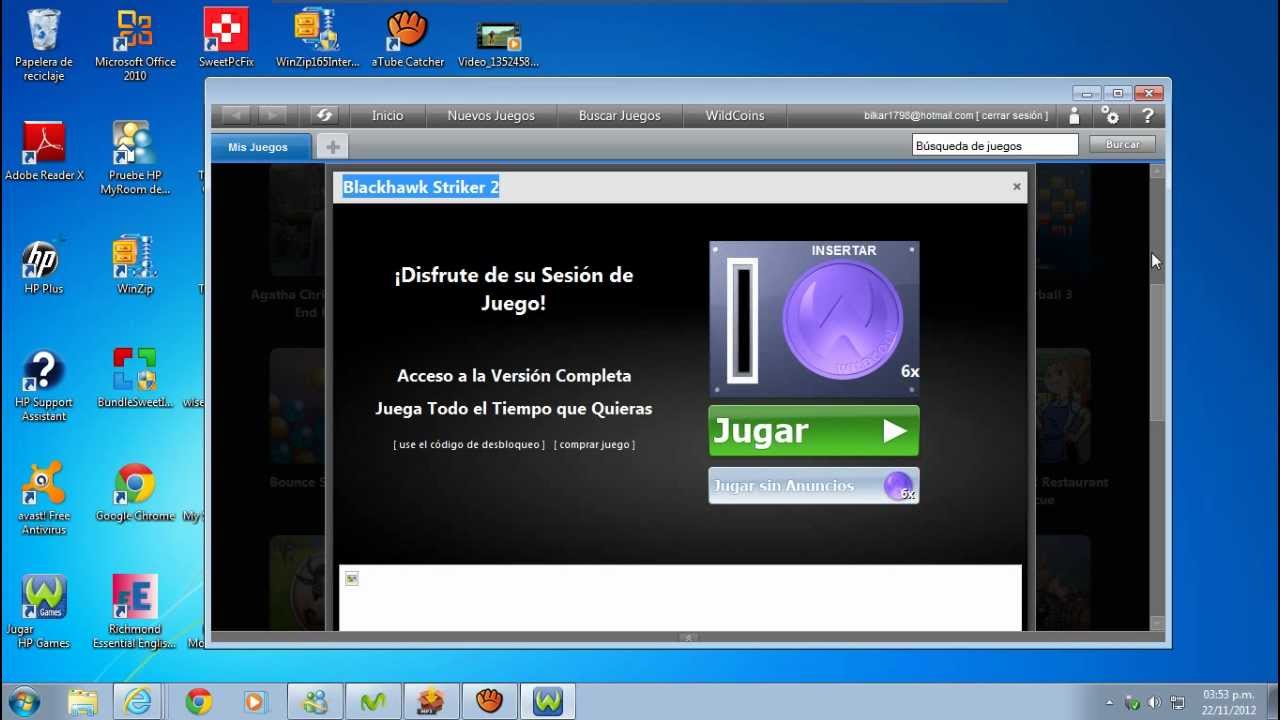
Task: Click the Blackhawk Striker 2 title text
Action: (x=421, y=187)
